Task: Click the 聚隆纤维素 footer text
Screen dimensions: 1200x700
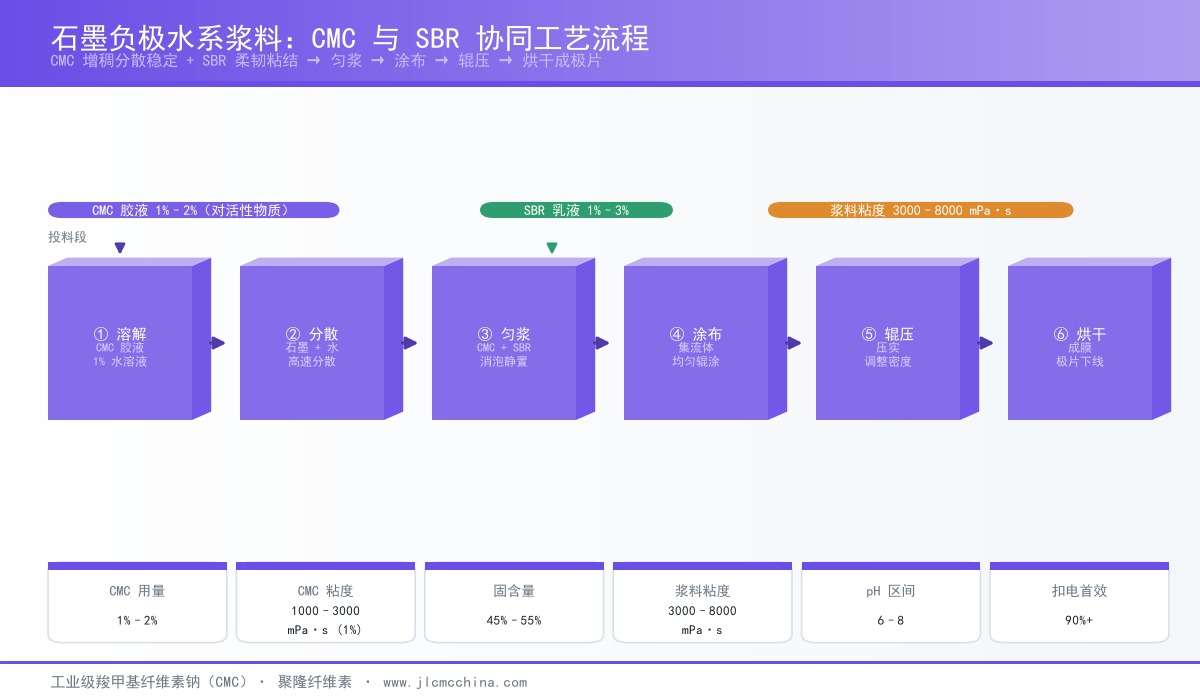Action: pos(315,682)
